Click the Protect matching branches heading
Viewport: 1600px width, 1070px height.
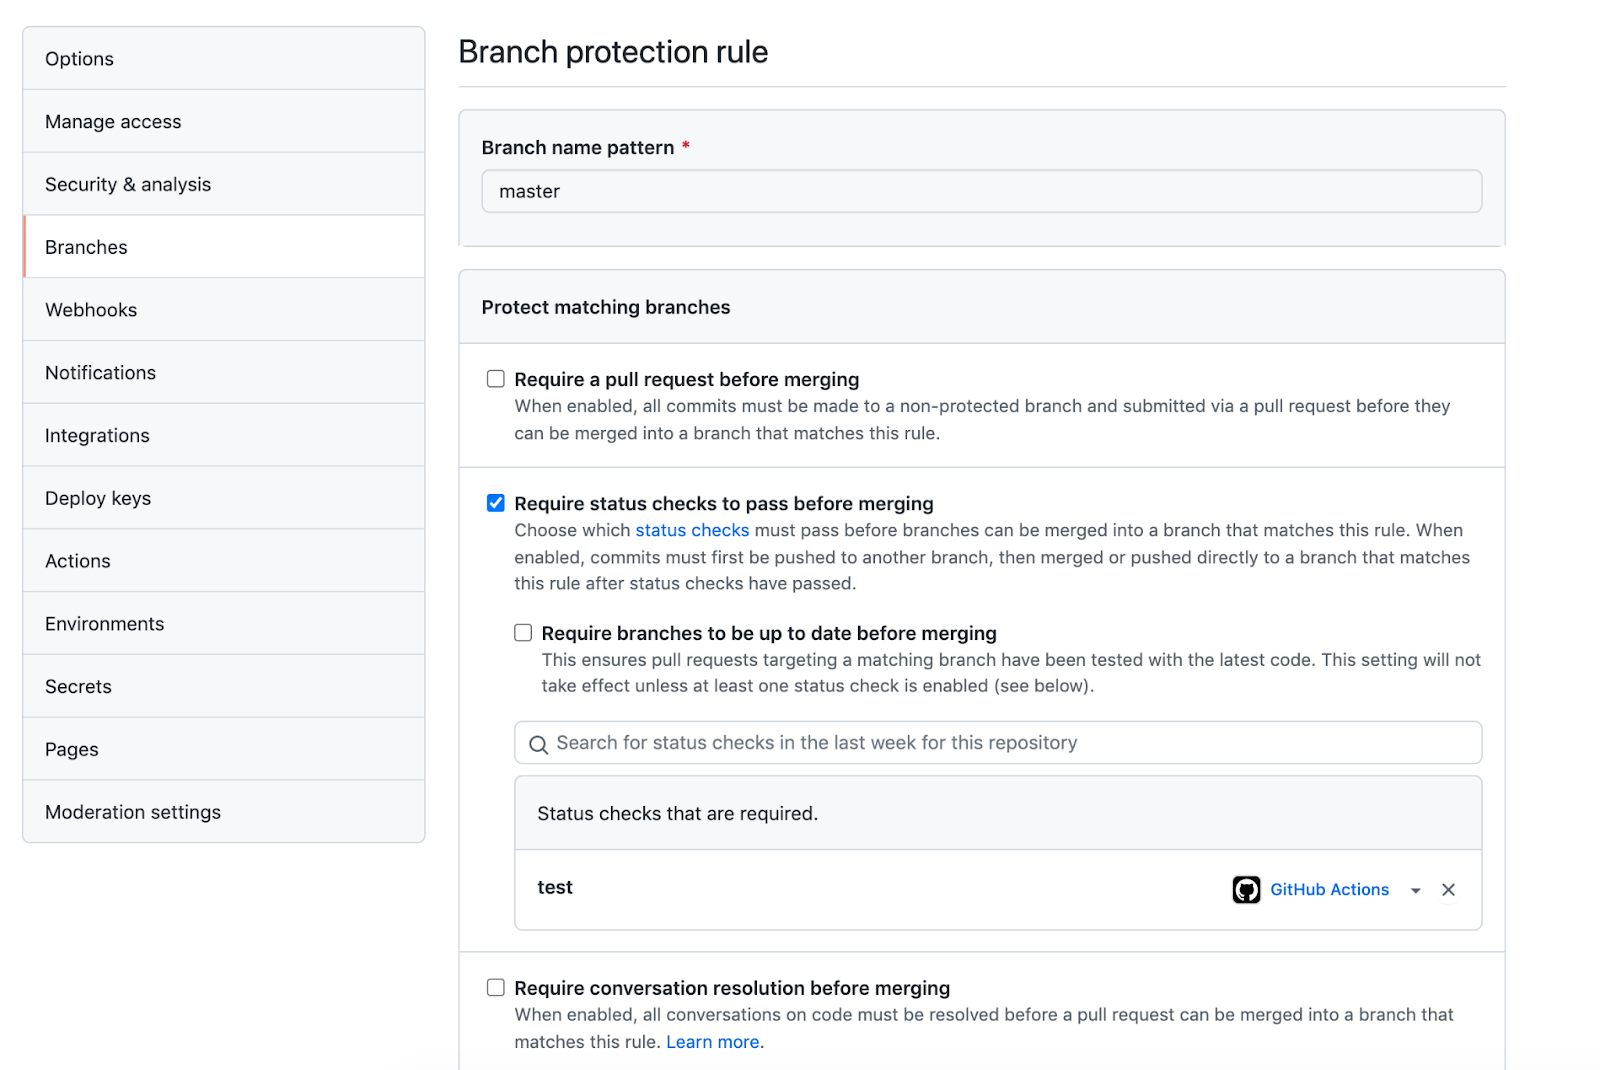click(606, 307)
